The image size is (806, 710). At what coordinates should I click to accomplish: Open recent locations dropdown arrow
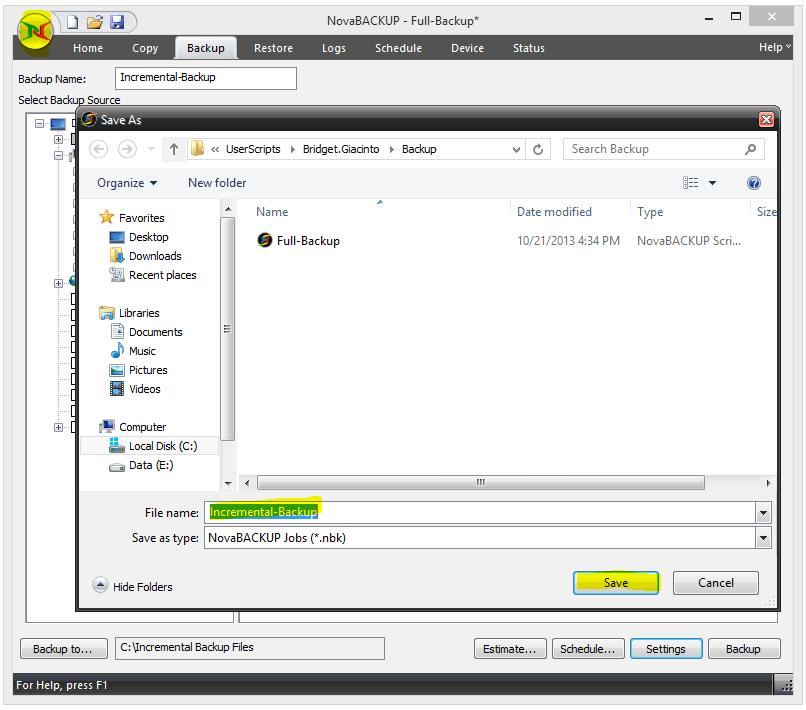(x=151, y=150)
